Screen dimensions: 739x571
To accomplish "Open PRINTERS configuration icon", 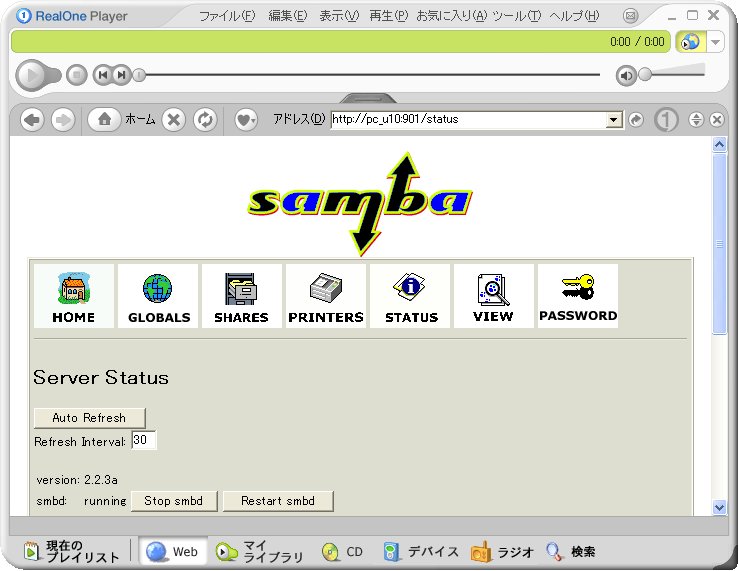I will (x=326, y=296).
